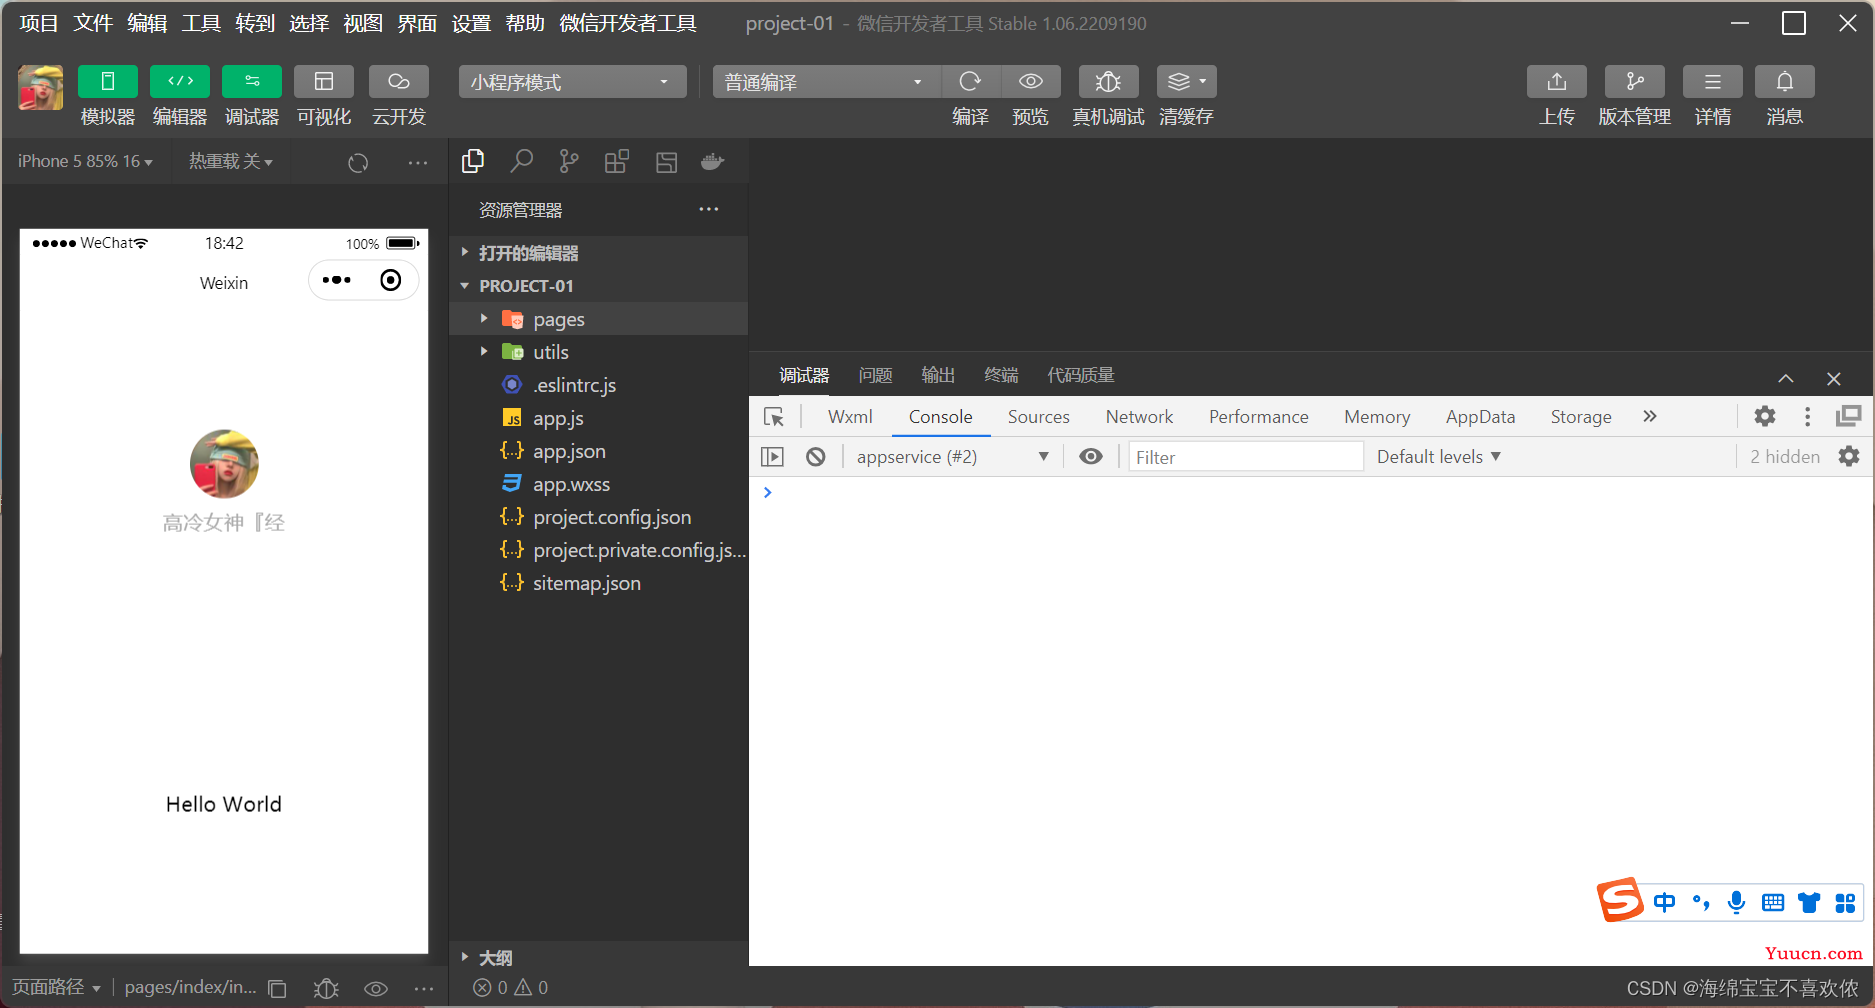Switch to the 输出 output tab

[938, 375]
